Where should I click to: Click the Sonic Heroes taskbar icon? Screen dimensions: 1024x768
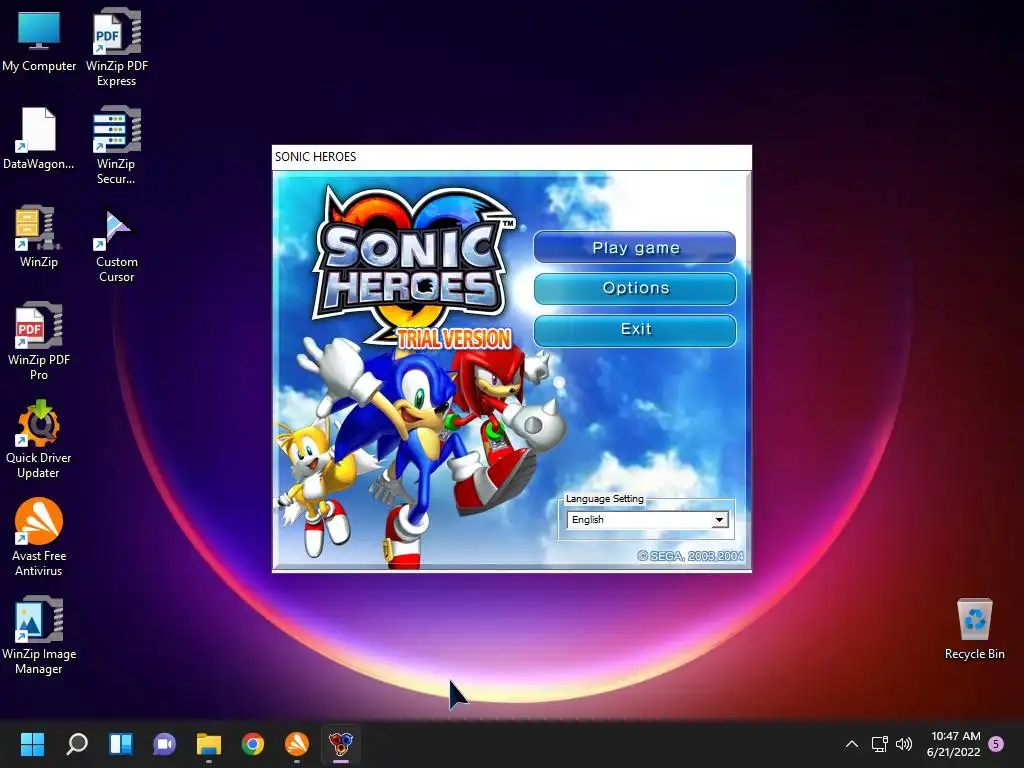341,744
